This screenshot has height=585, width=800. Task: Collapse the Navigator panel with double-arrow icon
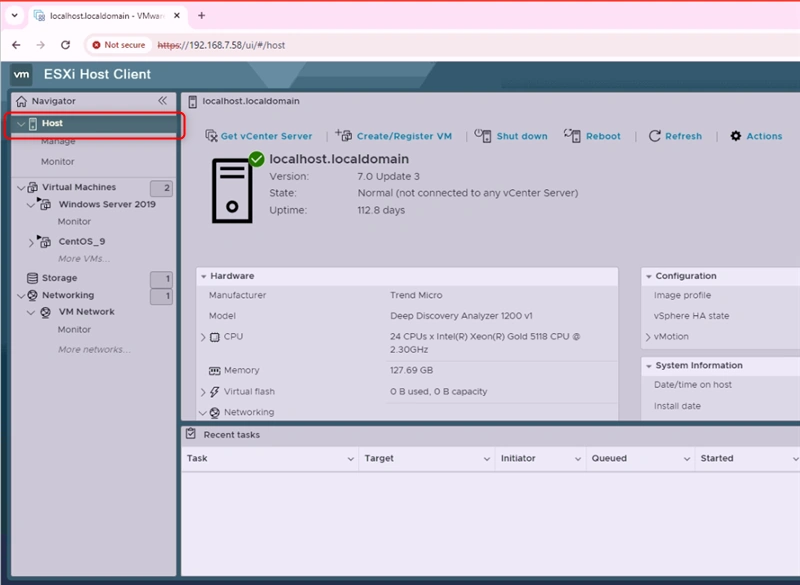point(162,100)
